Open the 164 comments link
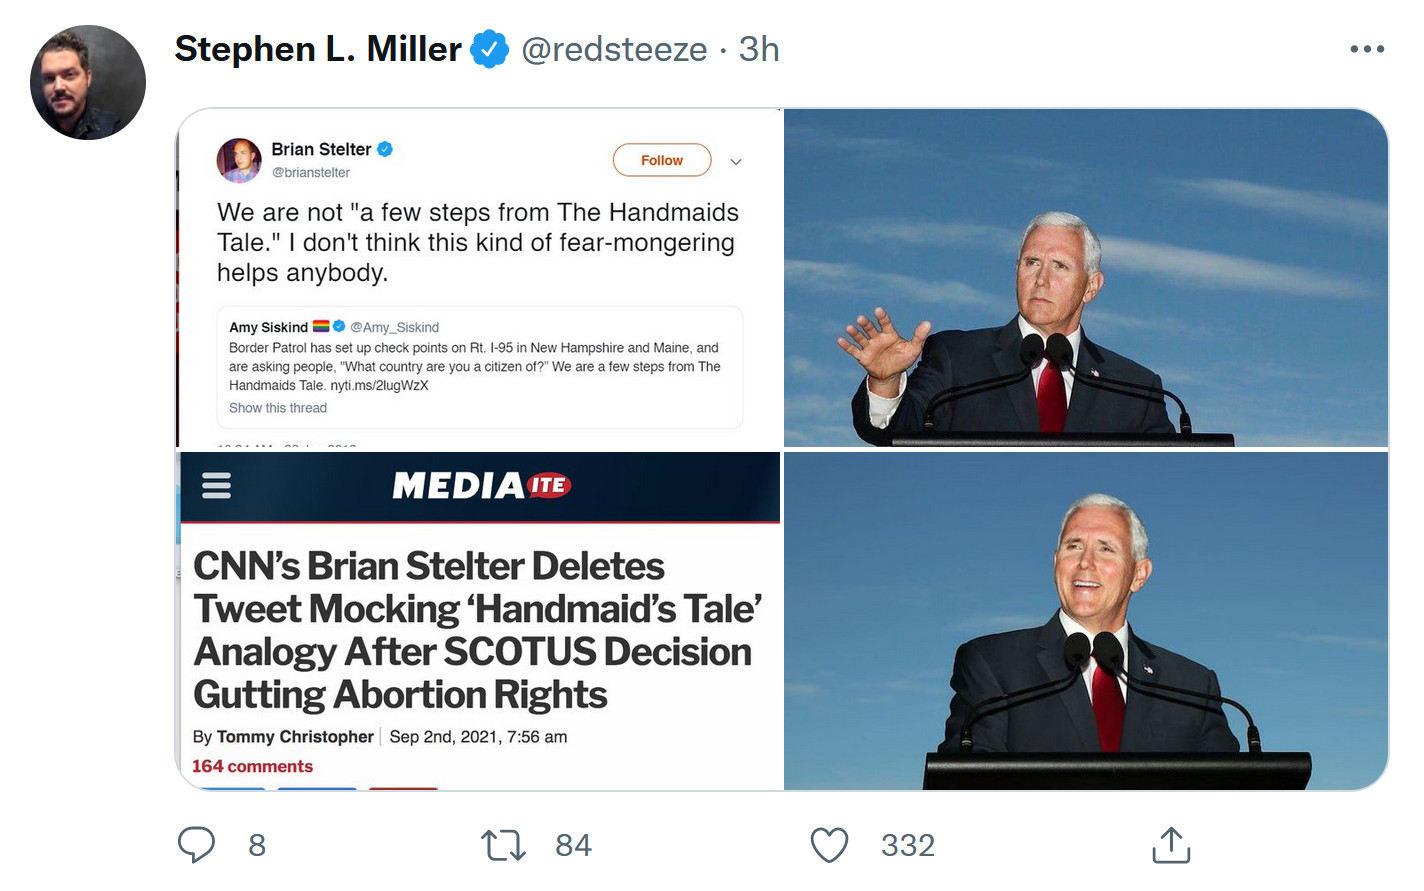This screenshot has width=1424, height=891. tap(252, 766)
